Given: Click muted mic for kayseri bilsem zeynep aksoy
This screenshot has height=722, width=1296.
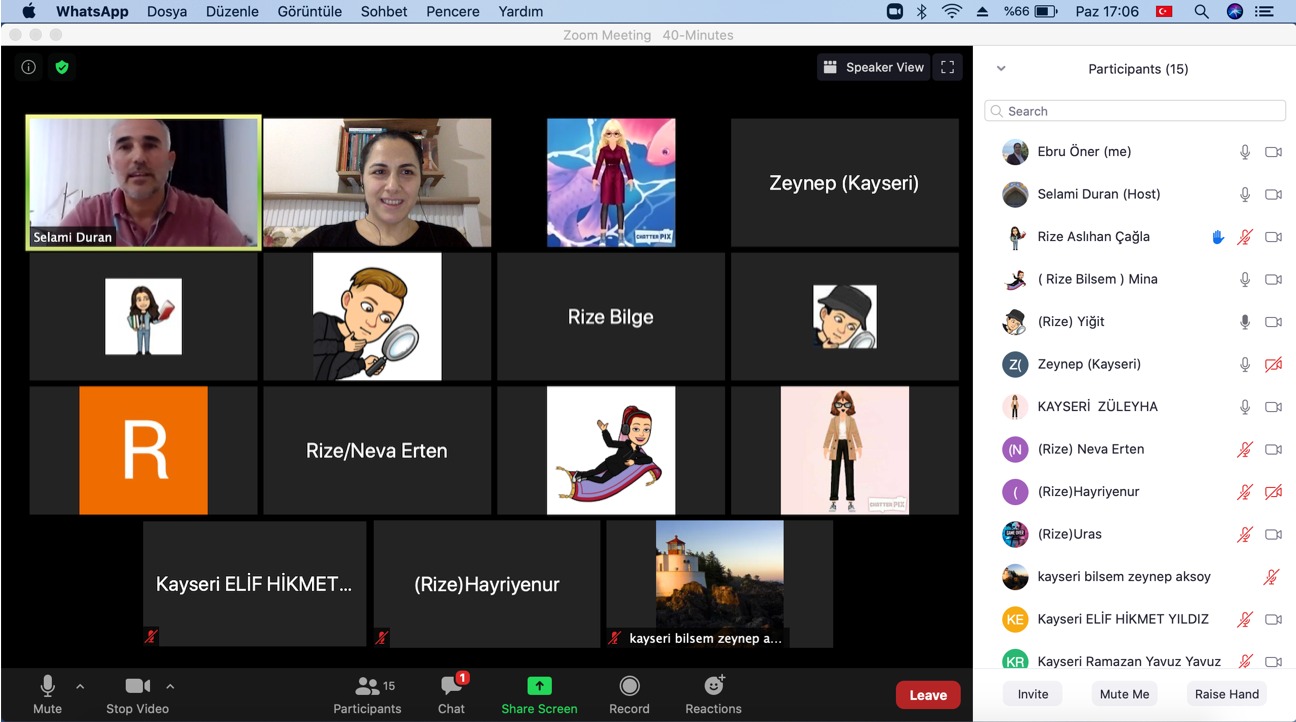Looking at the screenshot, I should coord(1271,577).
